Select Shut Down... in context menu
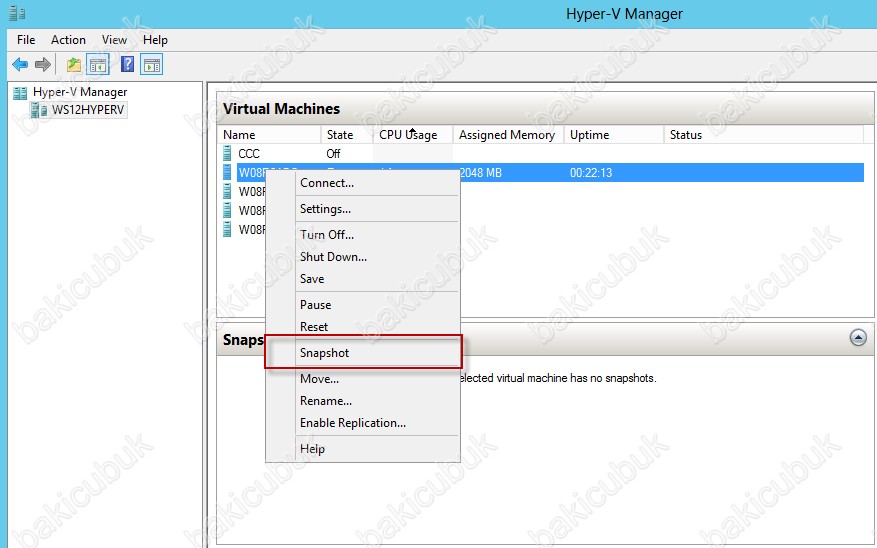The height and width of the screenshot is (548, 877). click(362, 257)
